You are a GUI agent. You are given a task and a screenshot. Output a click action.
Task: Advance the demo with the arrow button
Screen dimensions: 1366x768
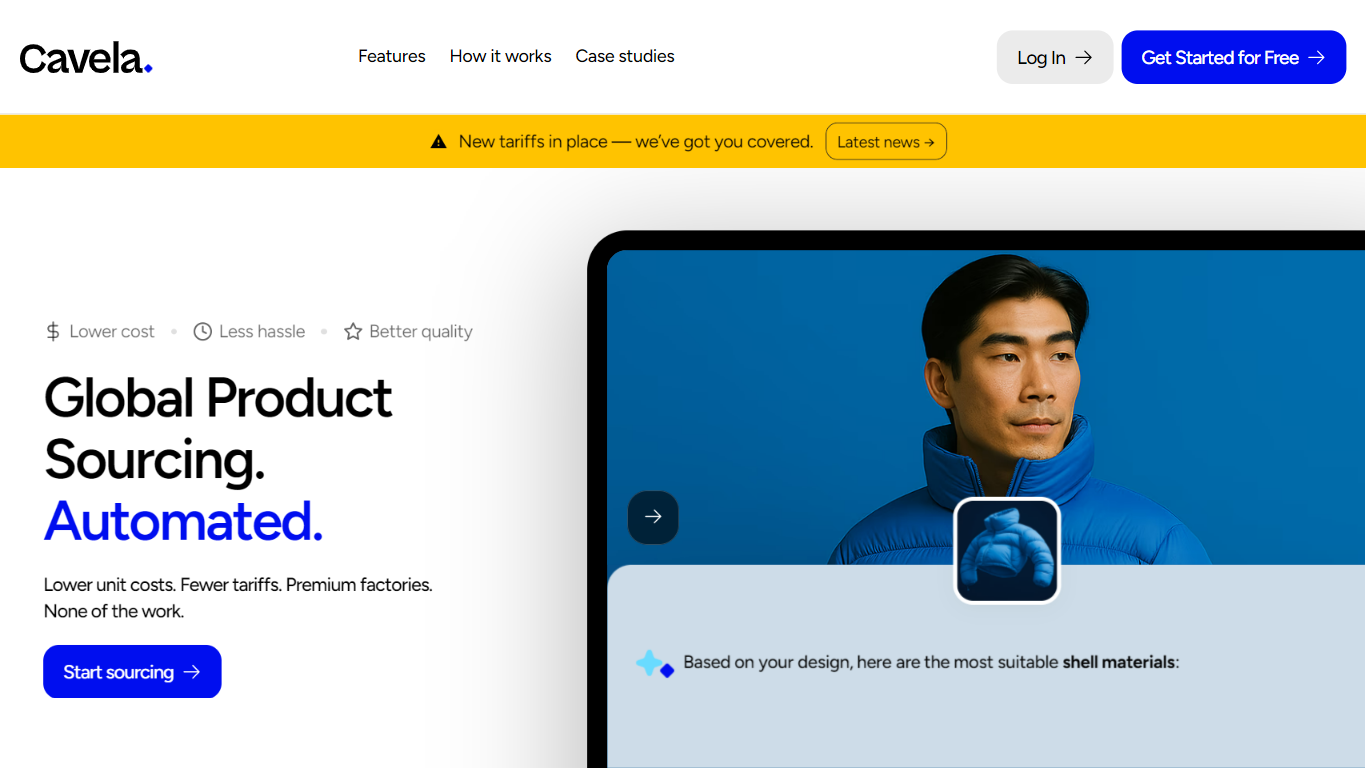[x=653, y=517]
